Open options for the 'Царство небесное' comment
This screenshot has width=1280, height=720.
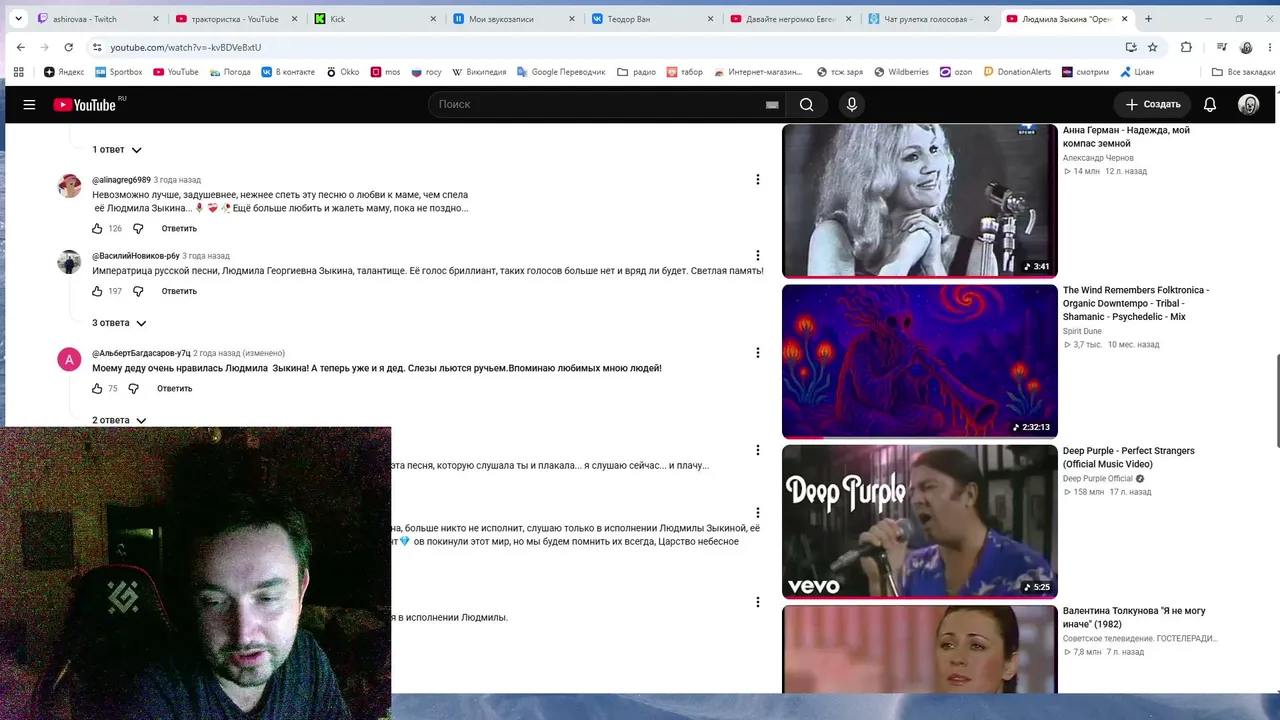(x=757, y=513)
